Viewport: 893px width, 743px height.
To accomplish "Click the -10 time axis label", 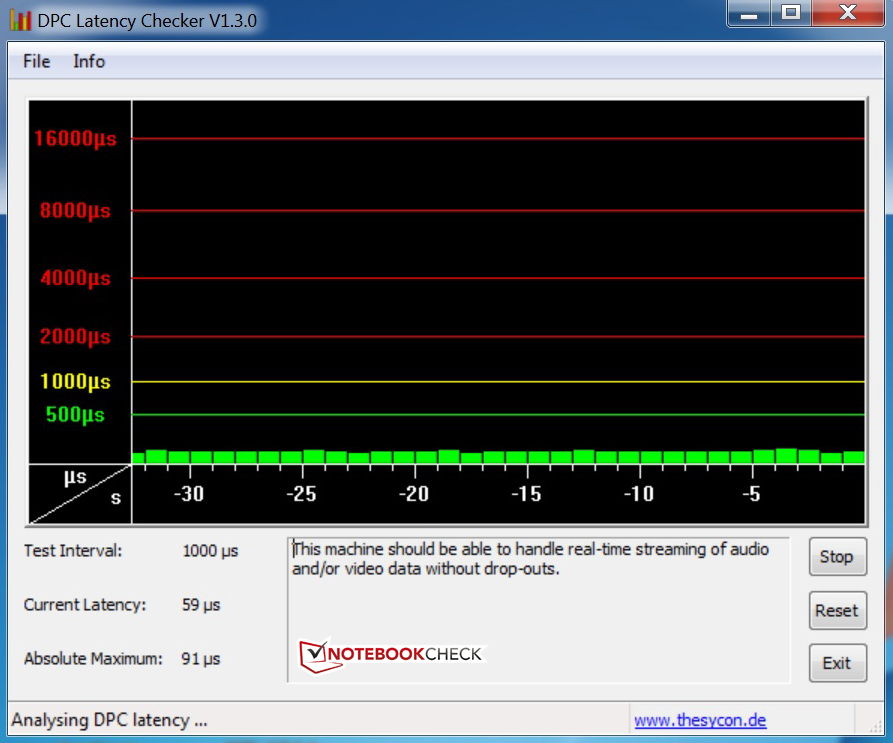I will pyautogui.click(x=639, y=494).
